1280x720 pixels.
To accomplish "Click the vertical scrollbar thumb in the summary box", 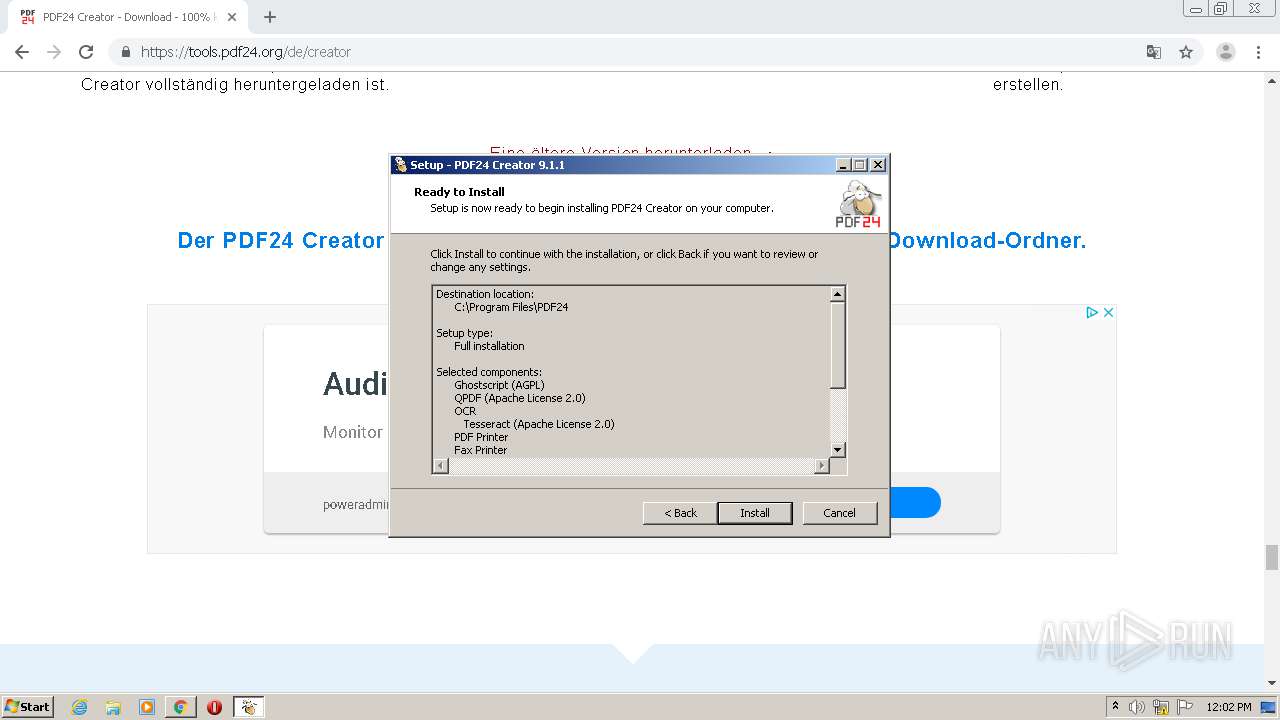I will (838, 344).
